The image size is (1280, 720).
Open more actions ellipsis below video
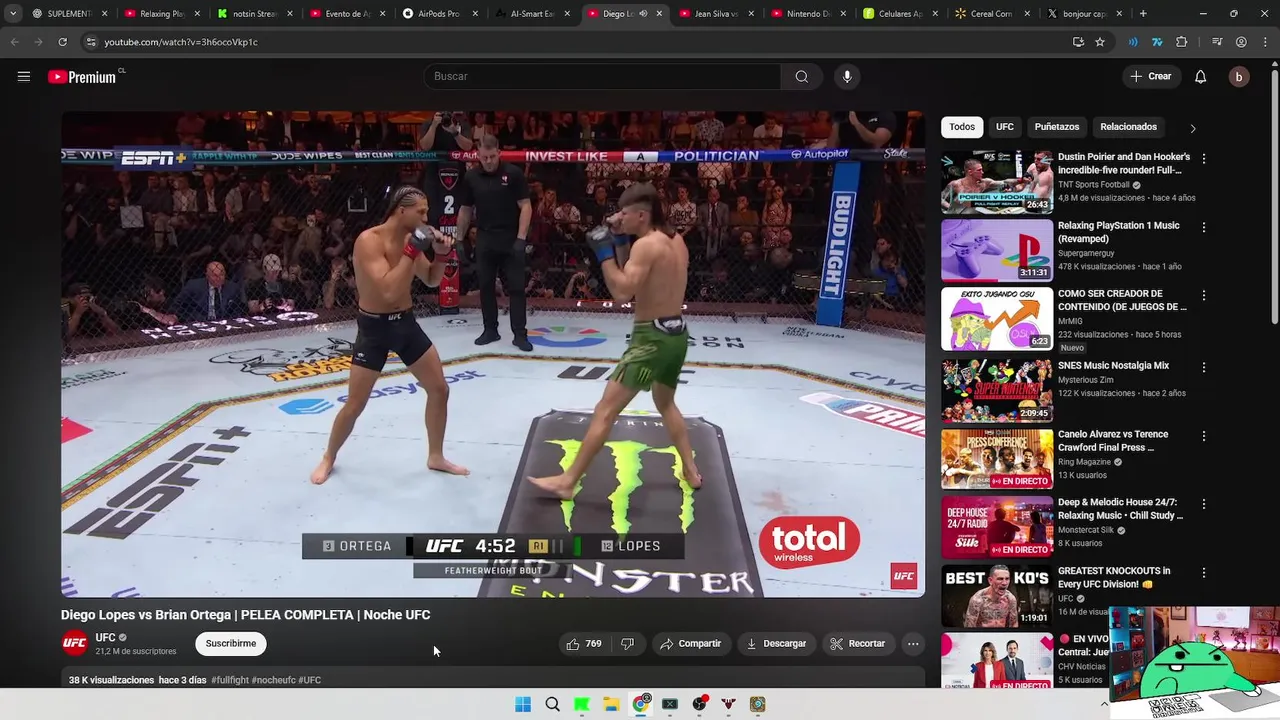point(913,644)
